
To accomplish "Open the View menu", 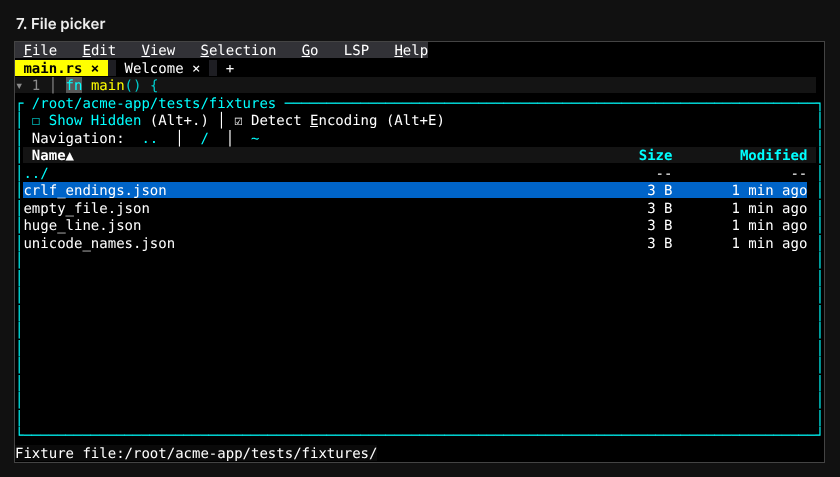I will [x=158, y=50].
